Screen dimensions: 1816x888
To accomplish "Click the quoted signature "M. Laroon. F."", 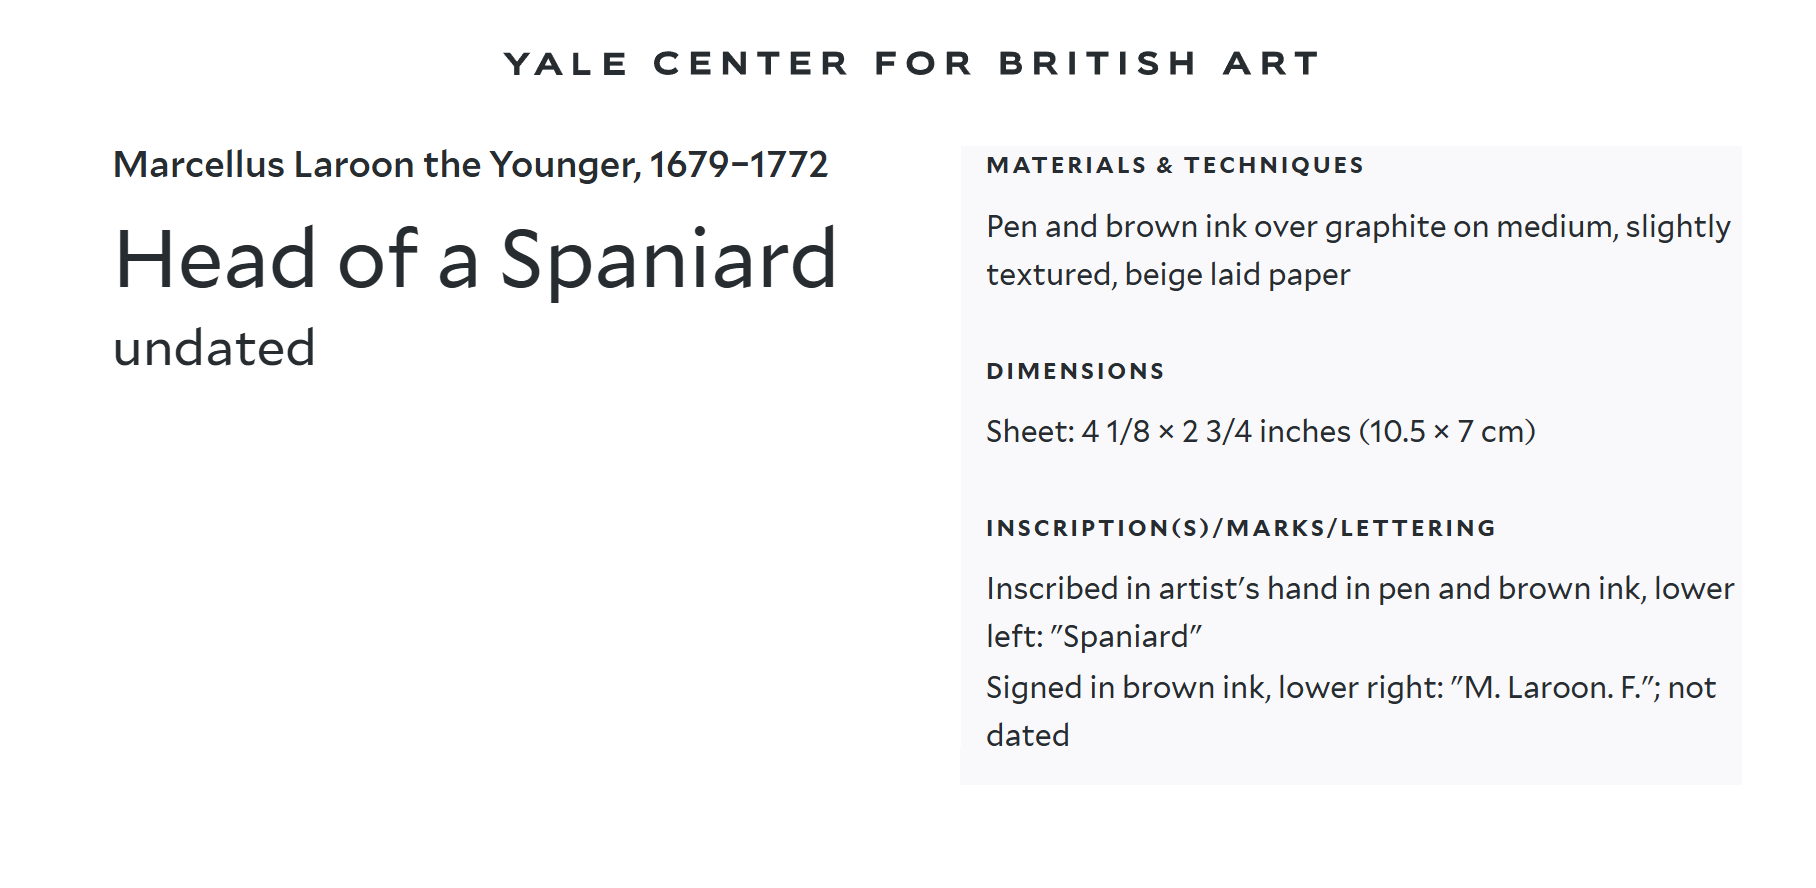I will [1556, 688].
